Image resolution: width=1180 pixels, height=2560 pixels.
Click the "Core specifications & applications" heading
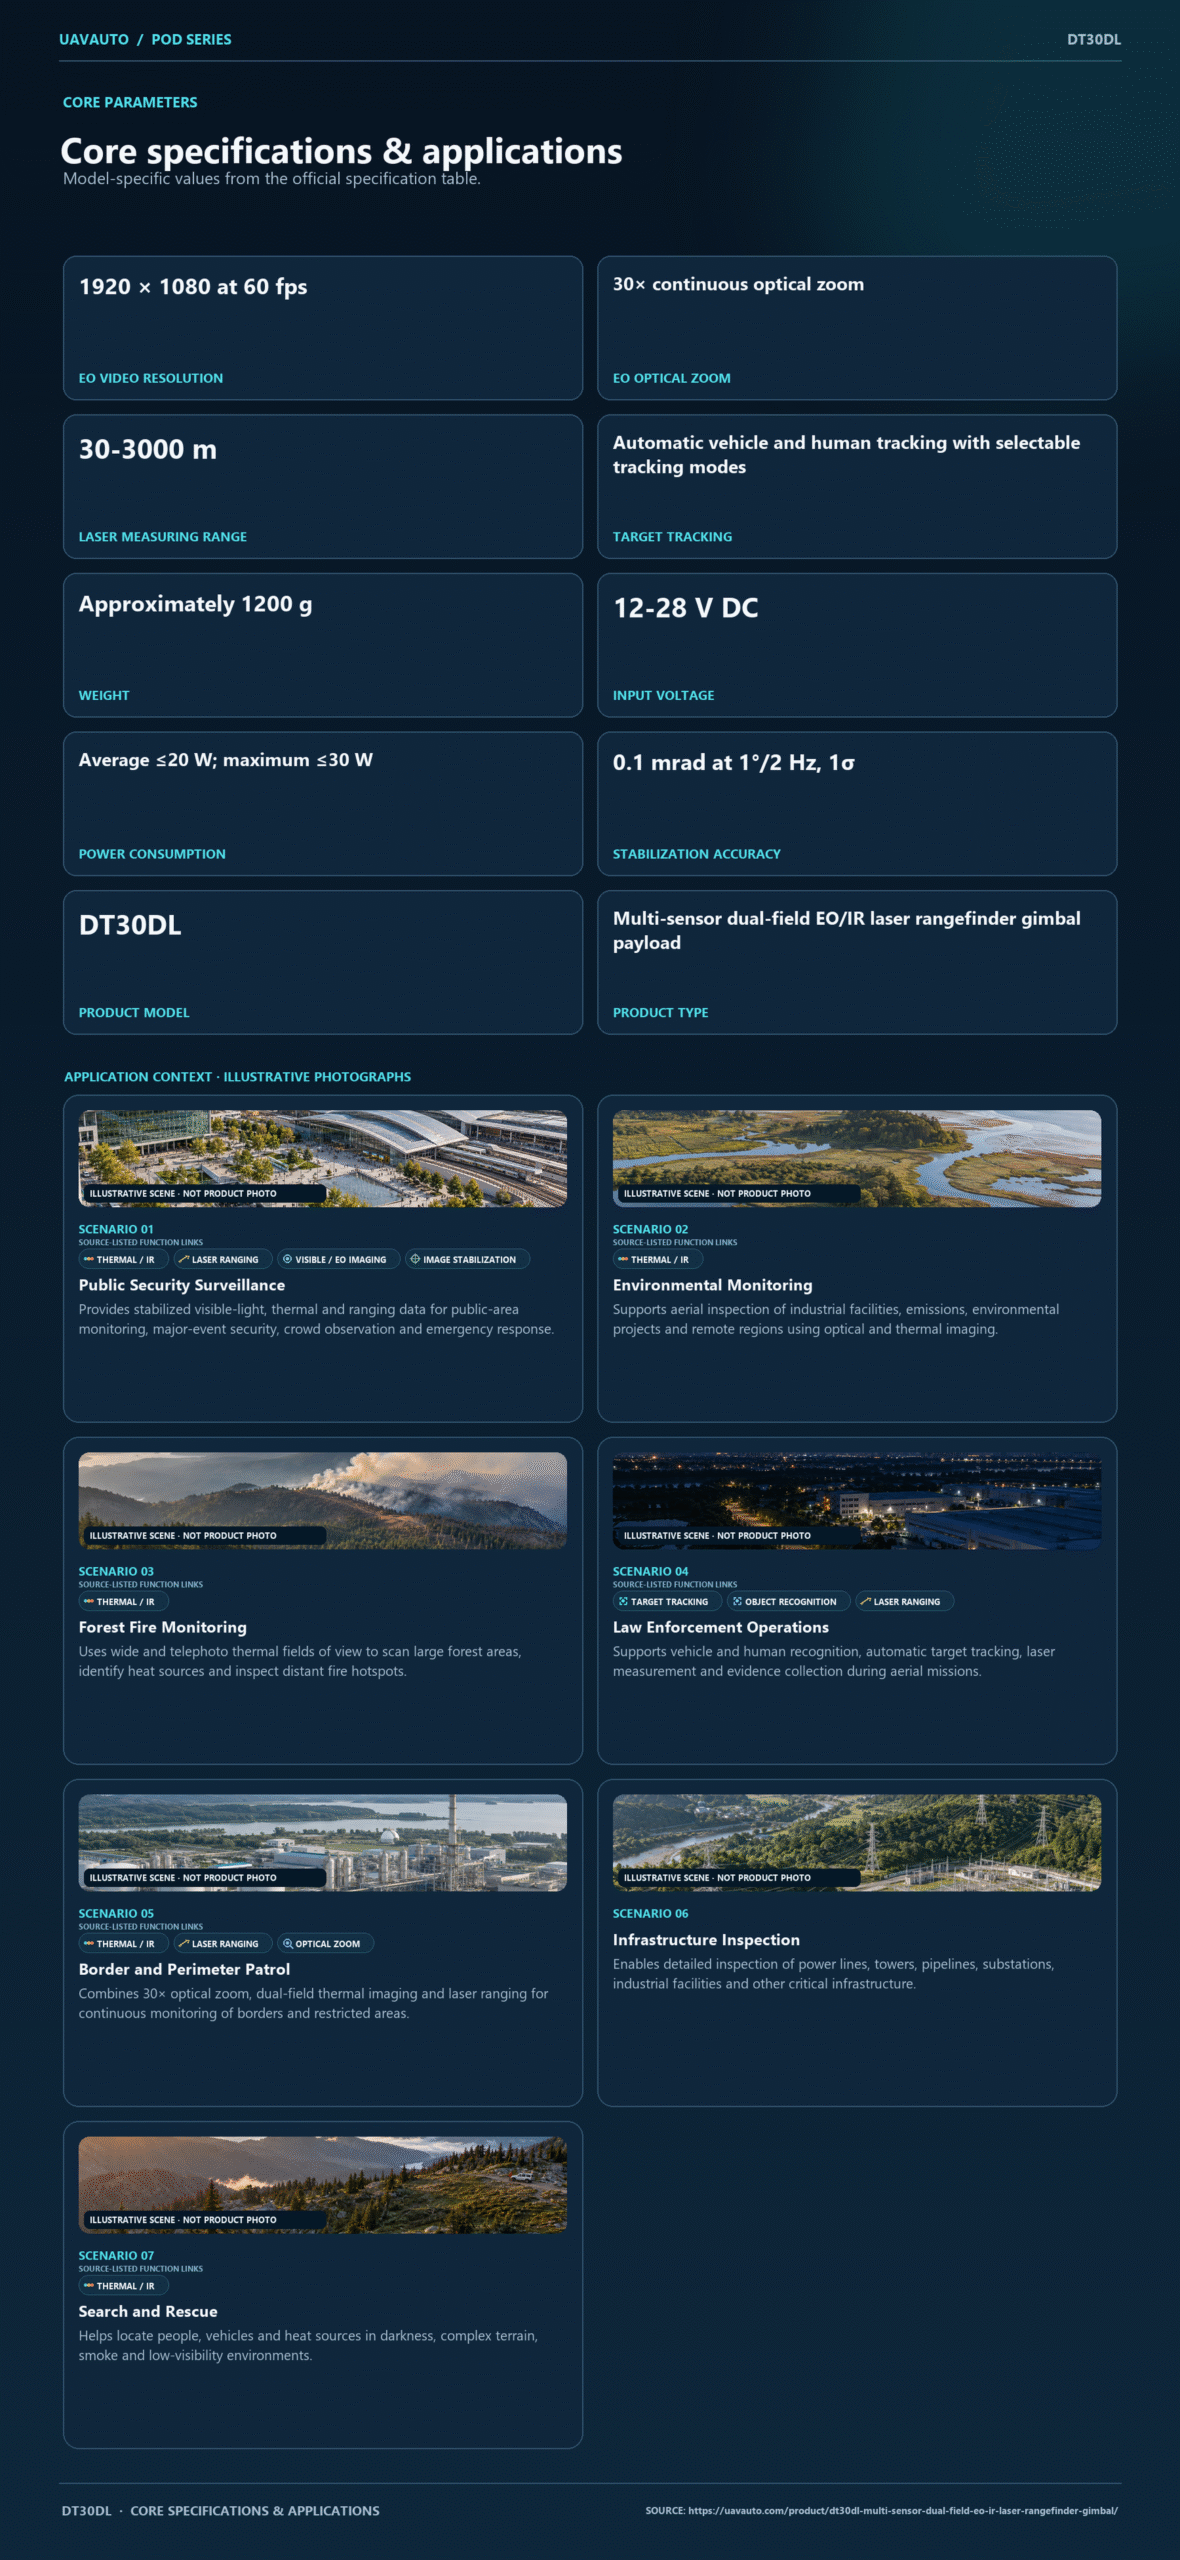point(341,151)
